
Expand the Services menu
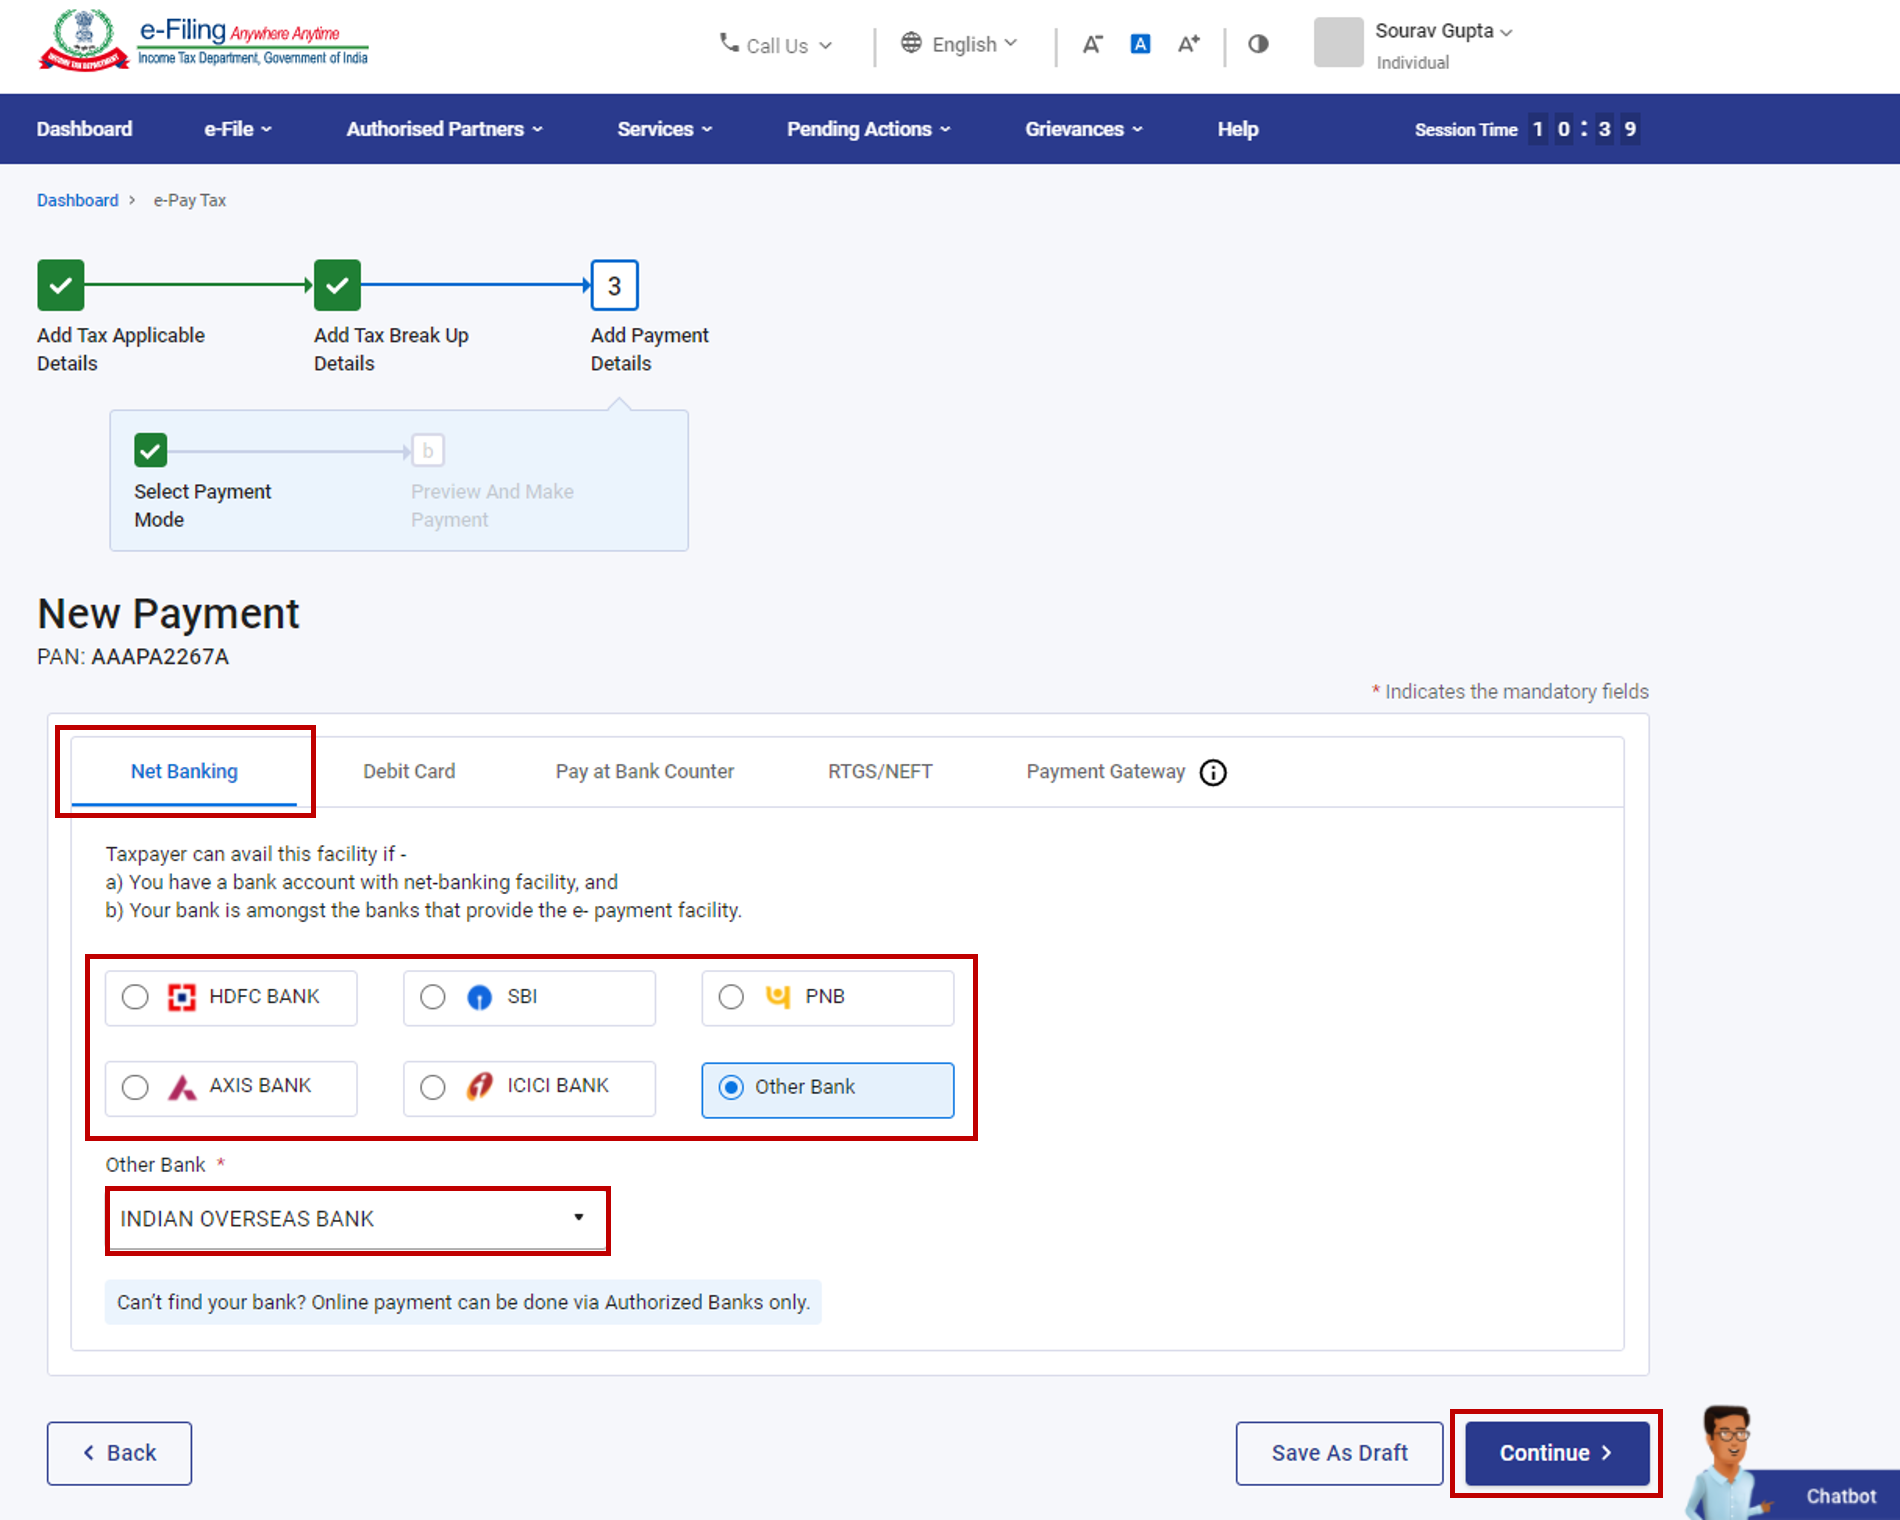pos(663,129)
